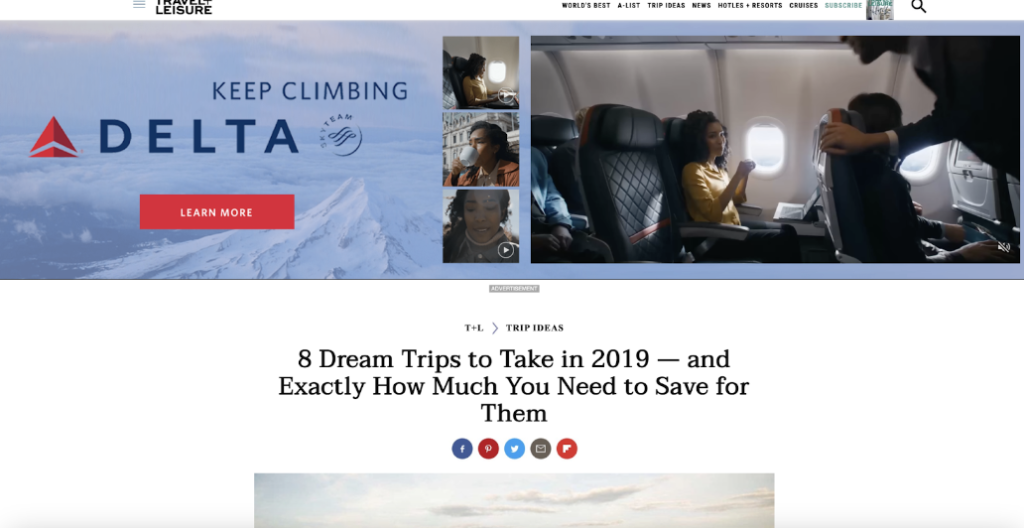Play the bottom ad thumbnail video
This screenshot has height=528, width=1024.
(481, 226)
